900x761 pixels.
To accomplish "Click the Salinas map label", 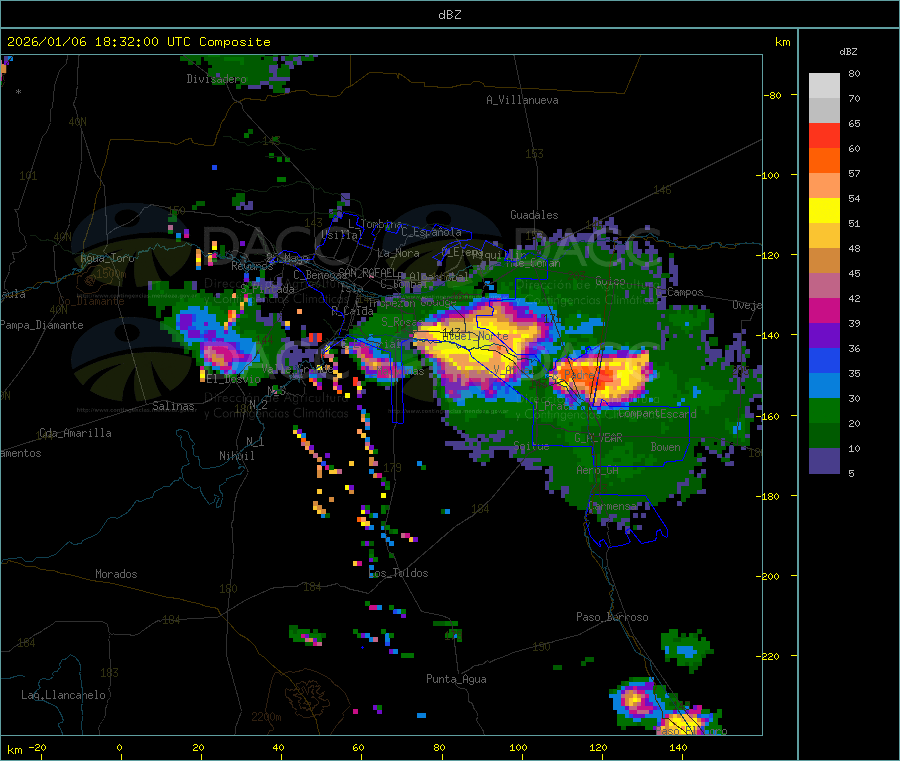I will point(173,406).
